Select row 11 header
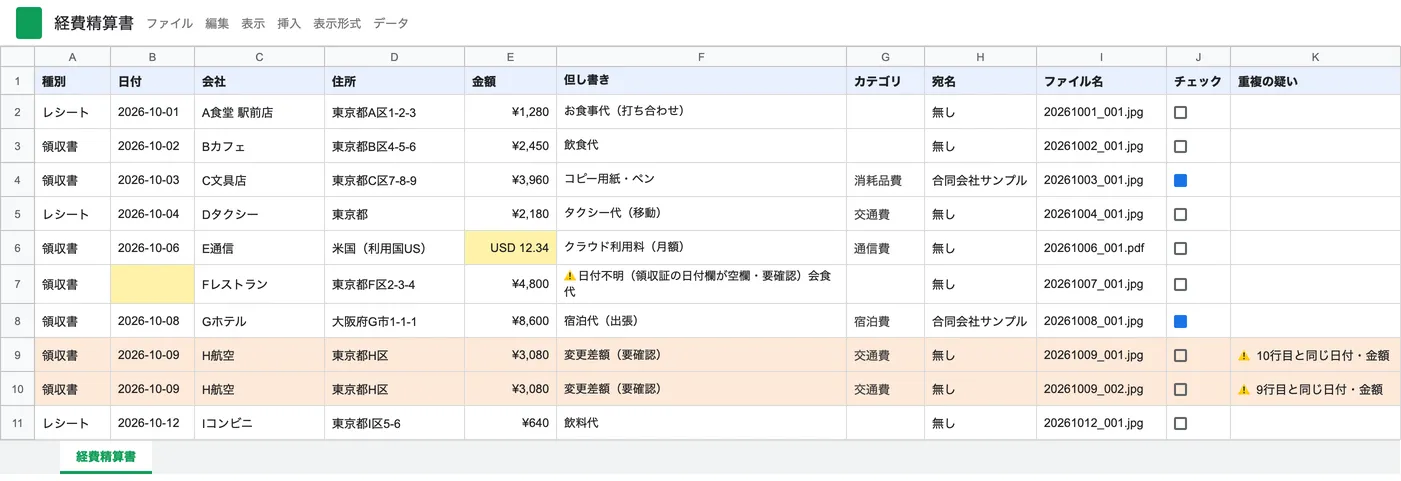Screen dimensions: 1401x481 coord(17,423)
